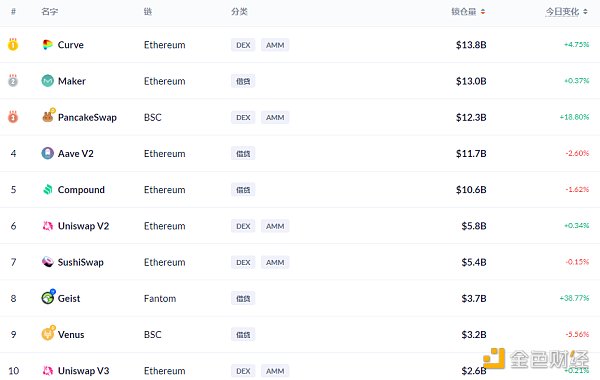The height and width of the screenshot is (380, 600).
Task: Sort by locked value column arrow
Action: pyautogui.click(x=483, y=12)
